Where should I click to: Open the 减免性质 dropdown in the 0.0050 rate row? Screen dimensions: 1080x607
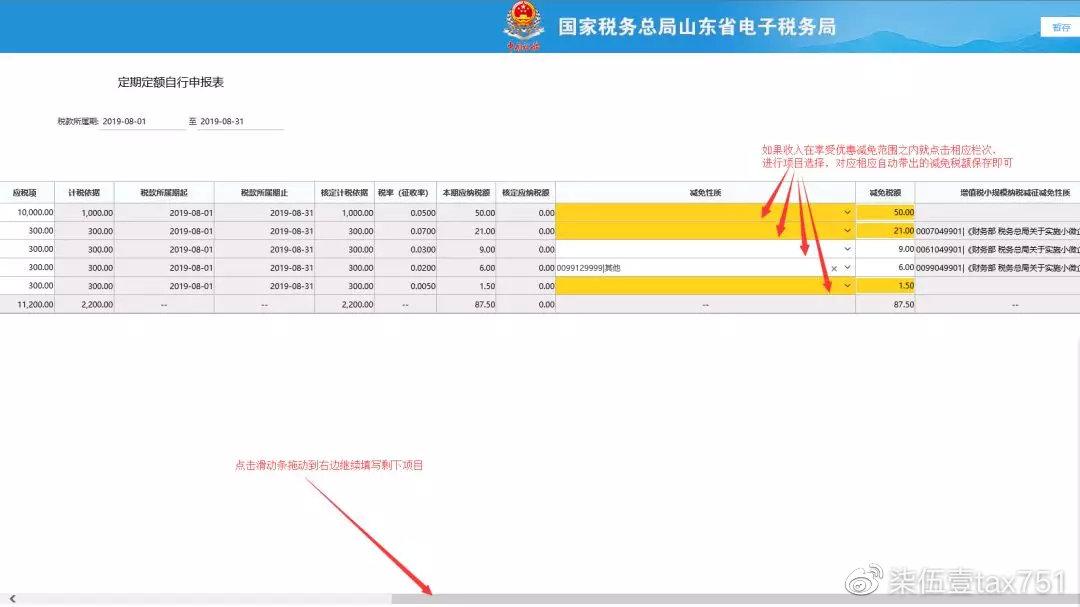(847, 286)
